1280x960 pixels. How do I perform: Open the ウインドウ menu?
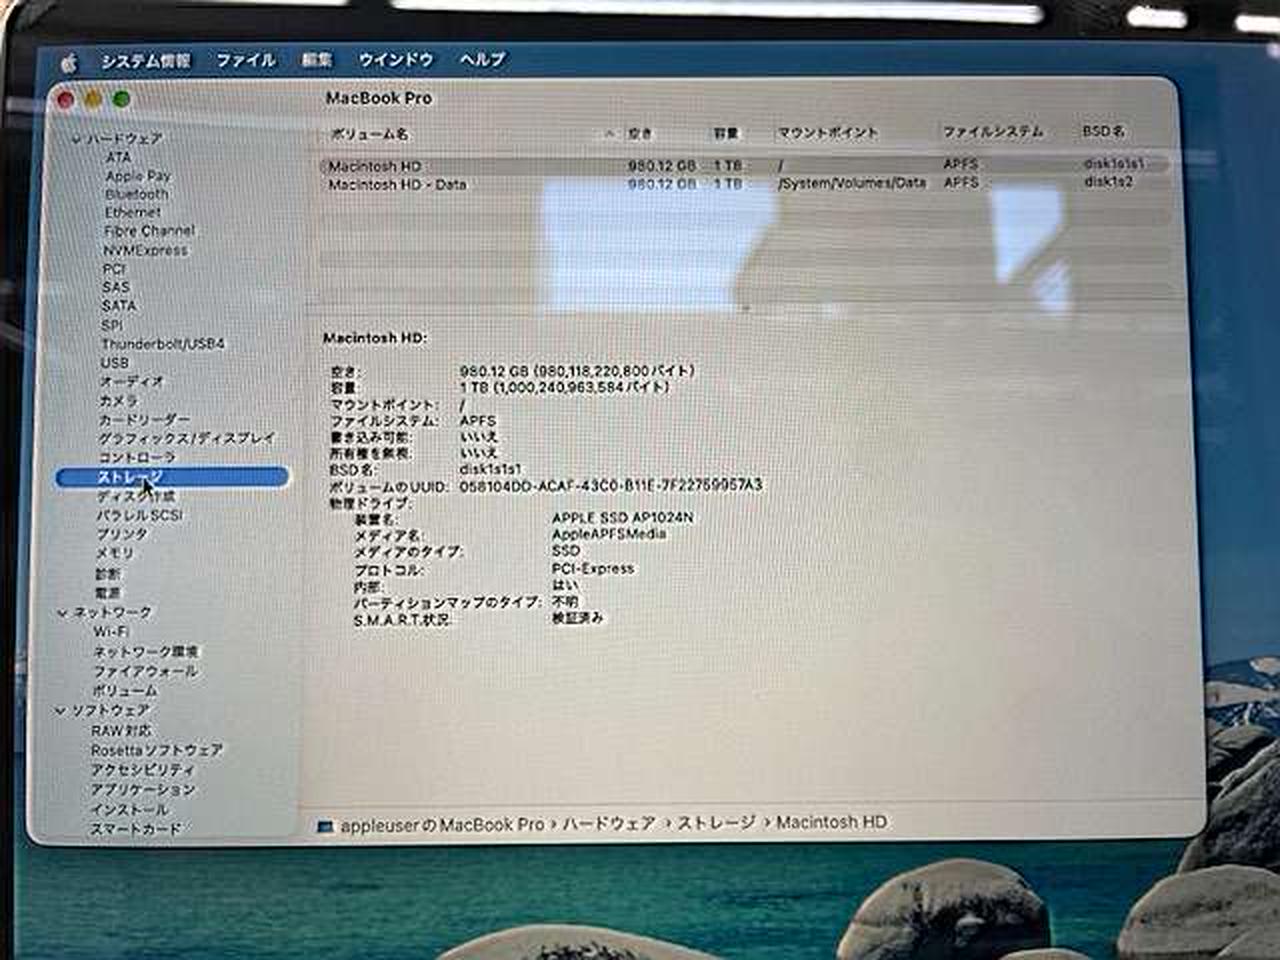click(x=395, y=60)
